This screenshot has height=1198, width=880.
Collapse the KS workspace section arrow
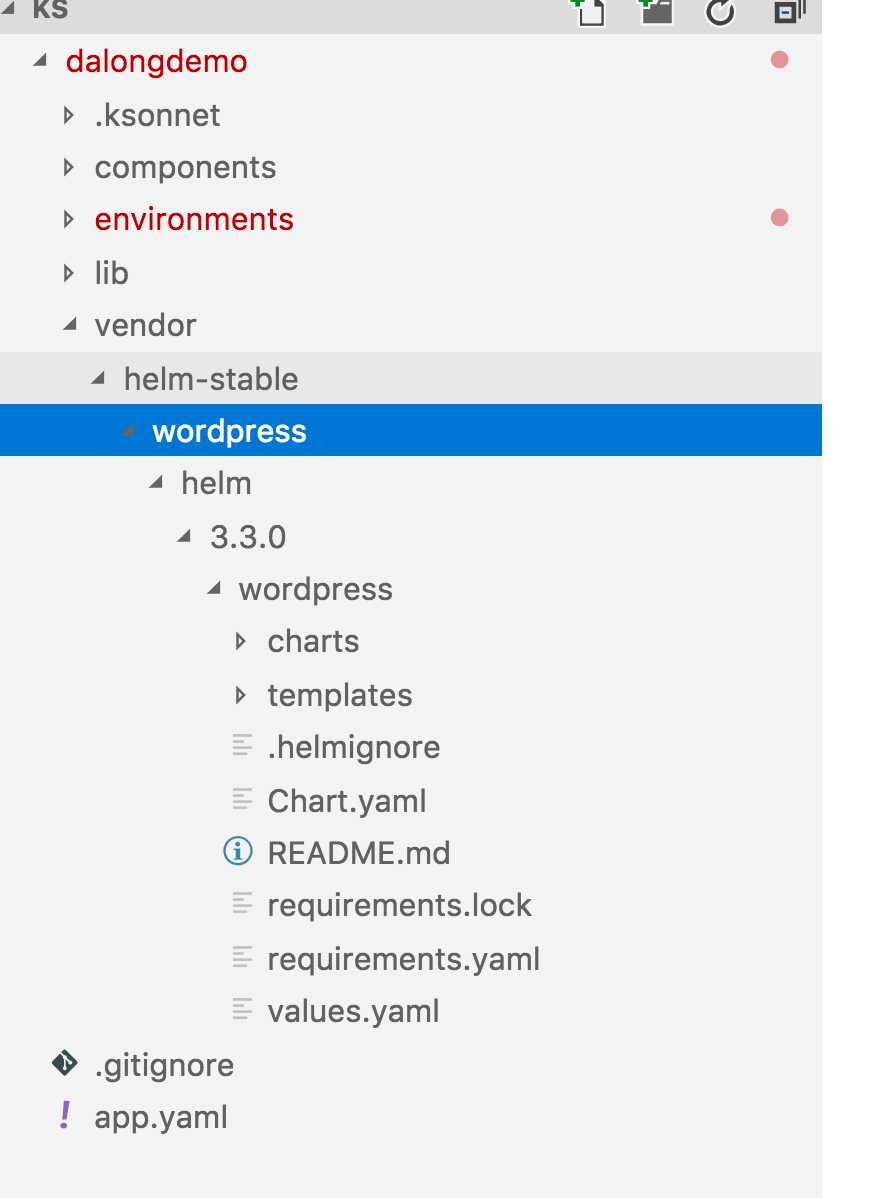tap(8, 8)
